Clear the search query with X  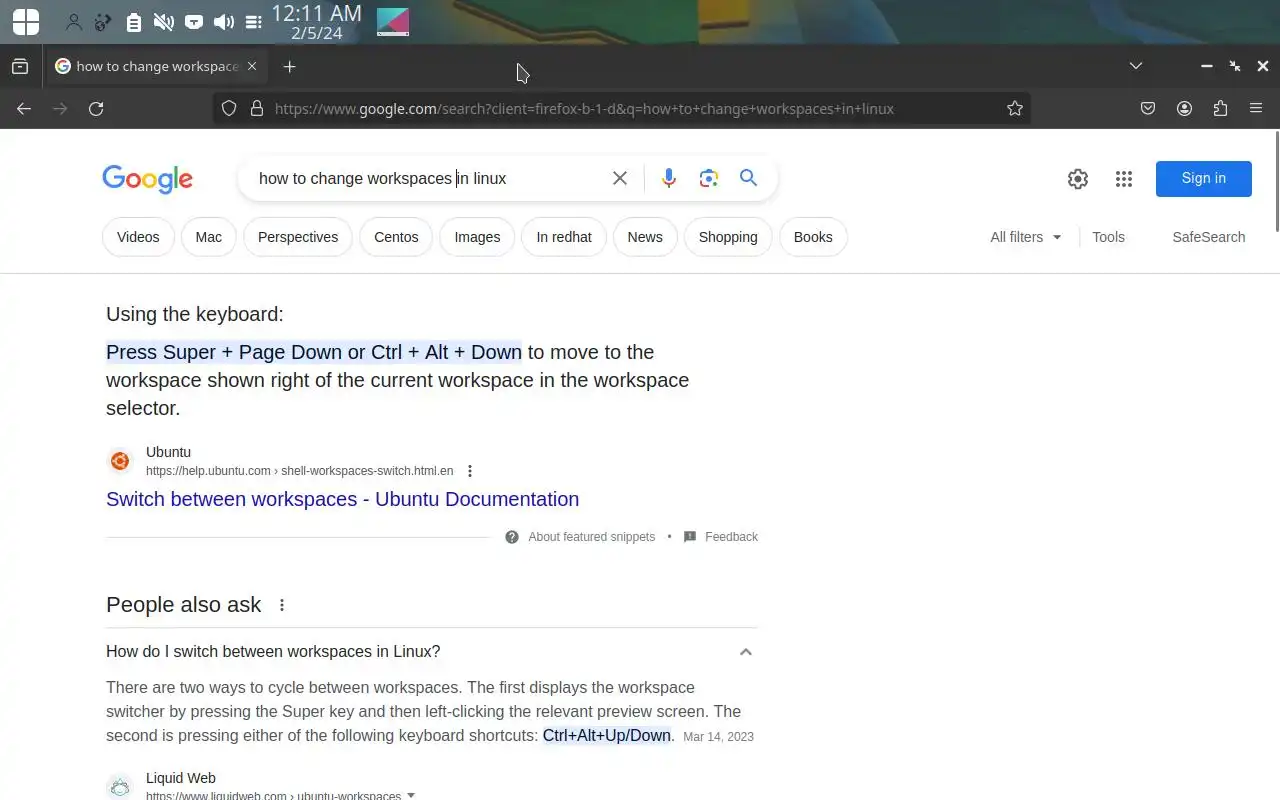[620, 178]
